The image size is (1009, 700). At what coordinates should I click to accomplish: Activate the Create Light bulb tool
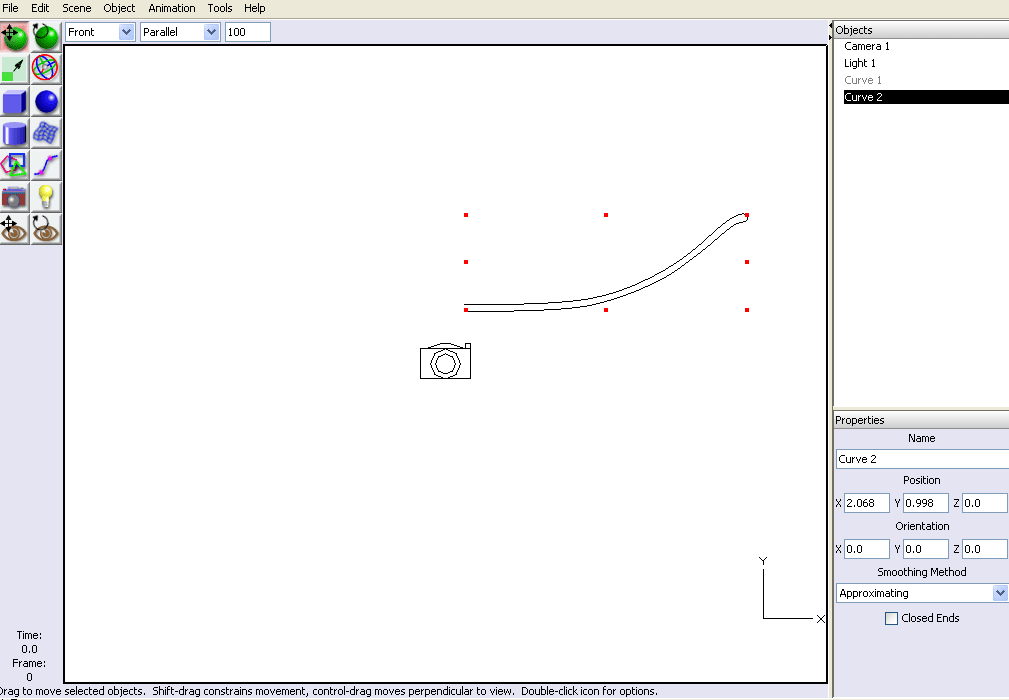46,197
